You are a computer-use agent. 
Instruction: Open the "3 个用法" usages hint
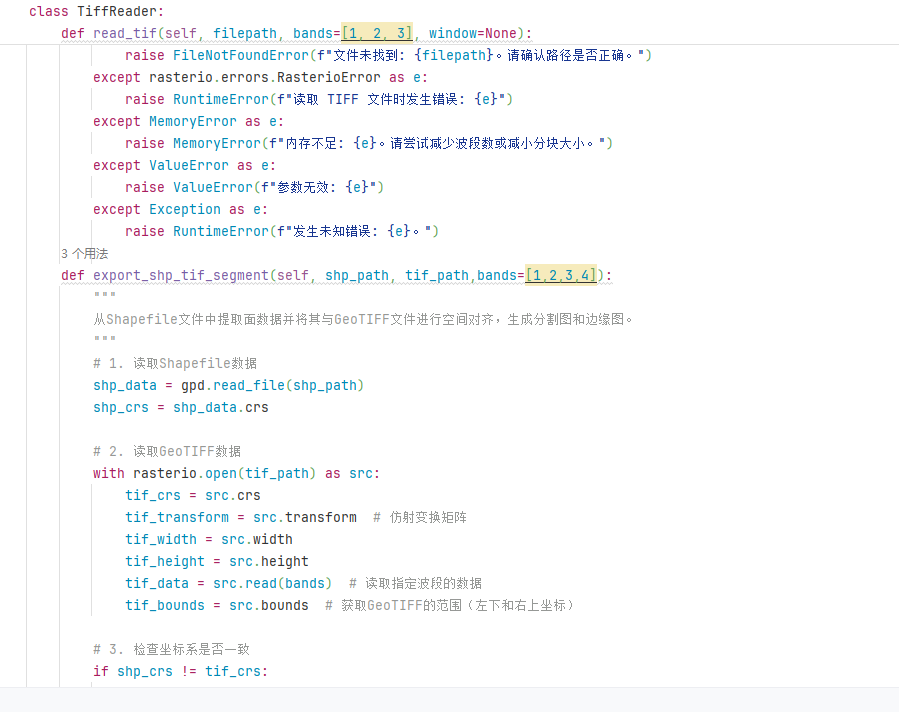84,253
